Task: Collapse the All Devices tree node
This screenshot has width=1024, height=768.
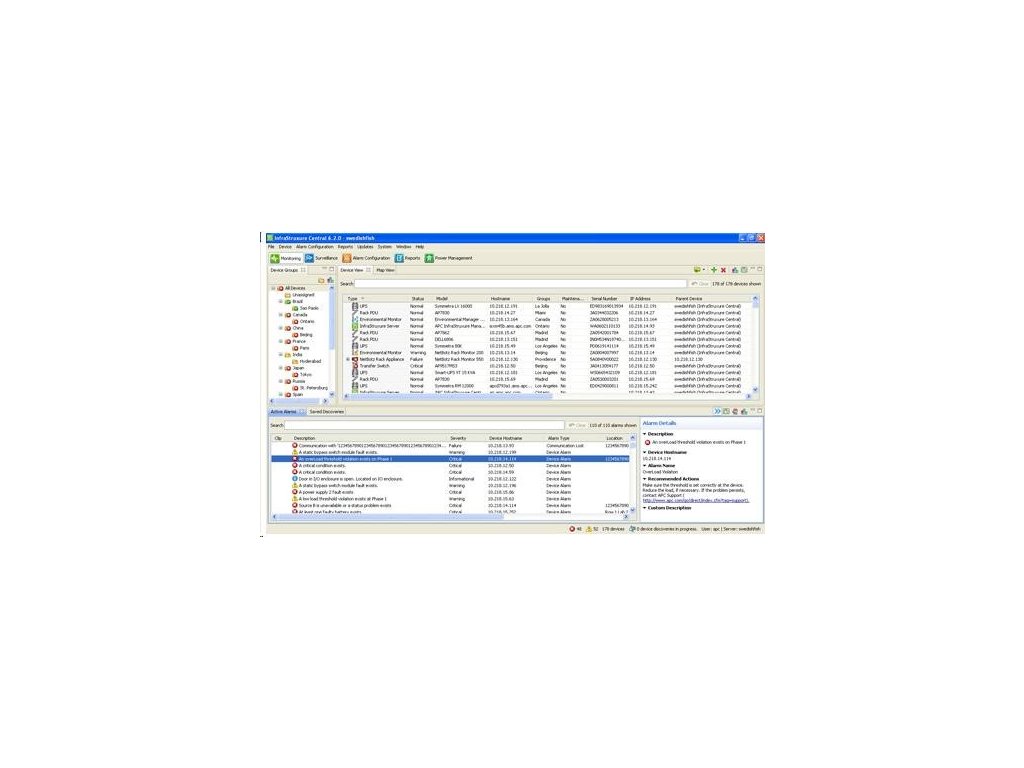Action: (274, 288)
